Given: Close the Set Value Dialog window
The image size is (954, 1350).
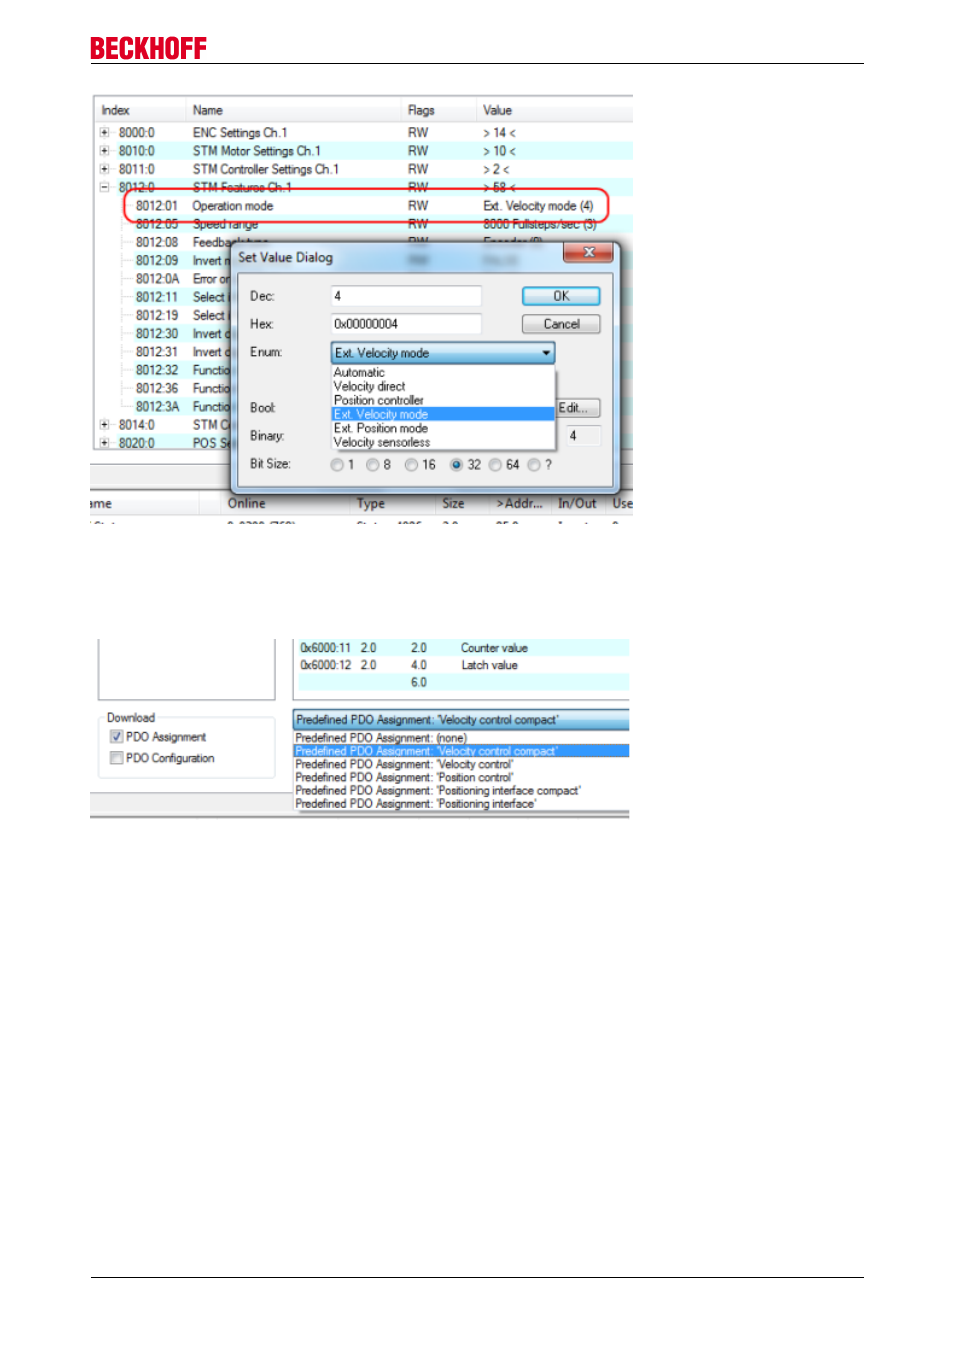Looking at the screenshot, I should click(589, 252).
